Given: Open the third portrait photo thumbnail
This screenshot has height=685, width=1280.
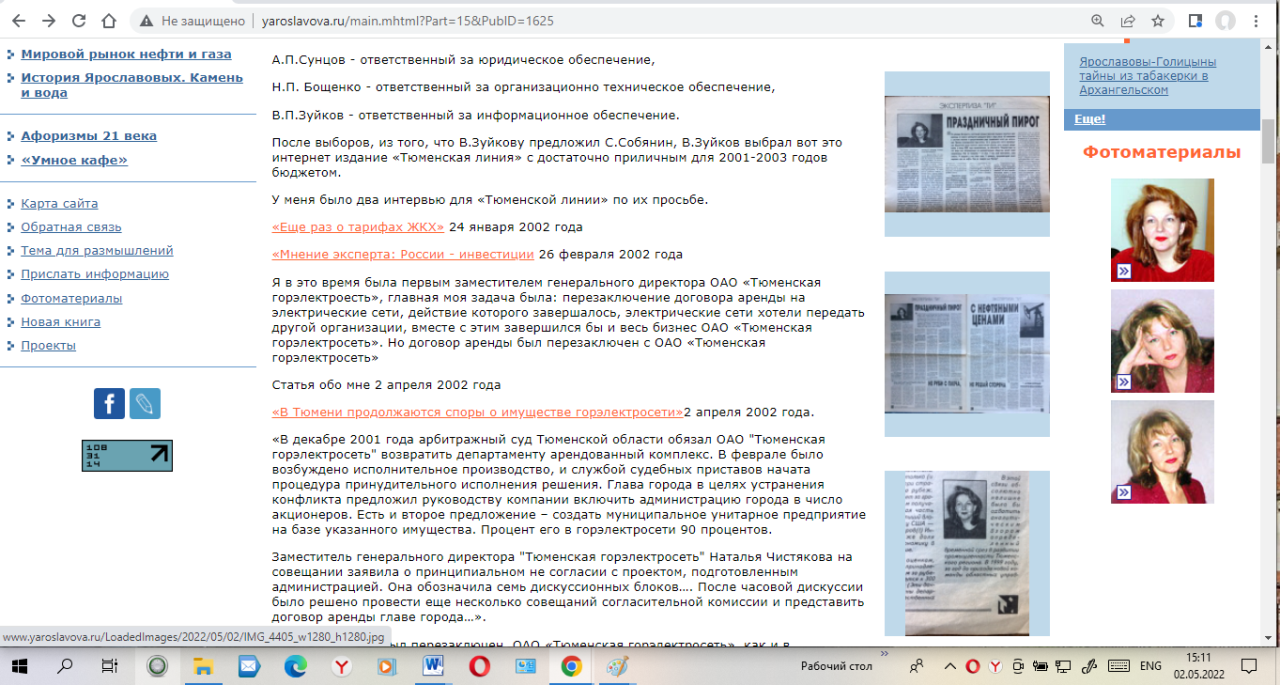Looking at the screenshot, I should pyautogui.click(x=1162, y=451).
